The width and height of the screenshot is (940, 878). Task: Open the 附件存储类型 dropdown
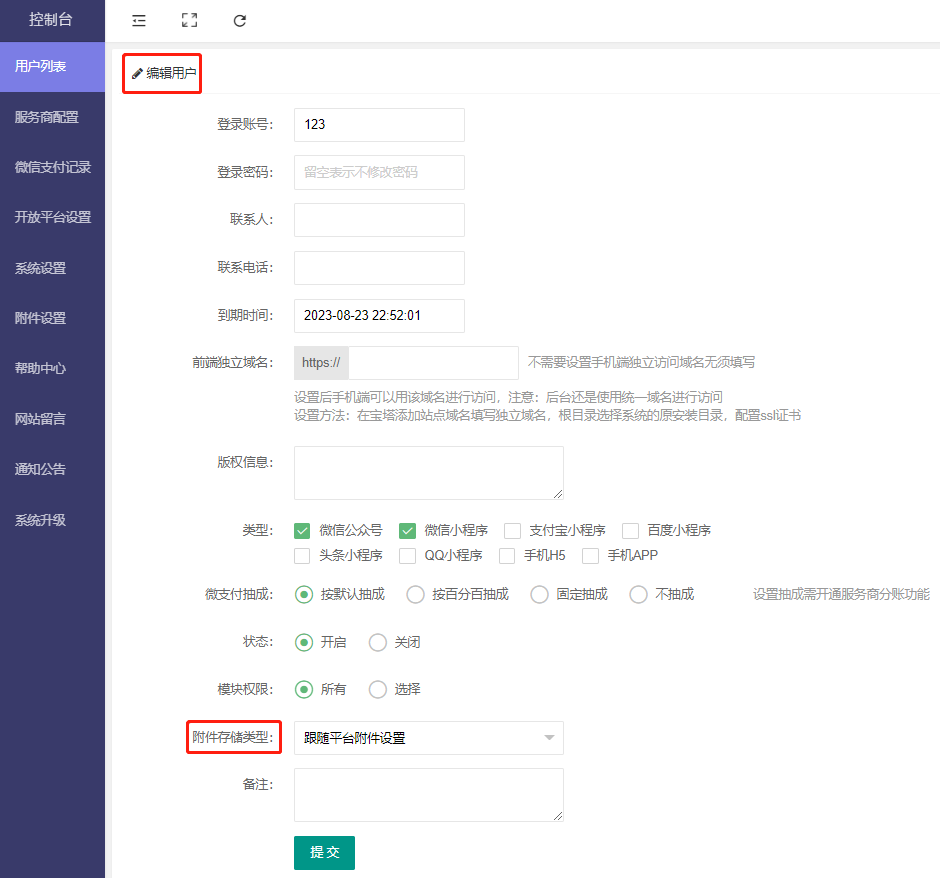click(x=428, y=738)
